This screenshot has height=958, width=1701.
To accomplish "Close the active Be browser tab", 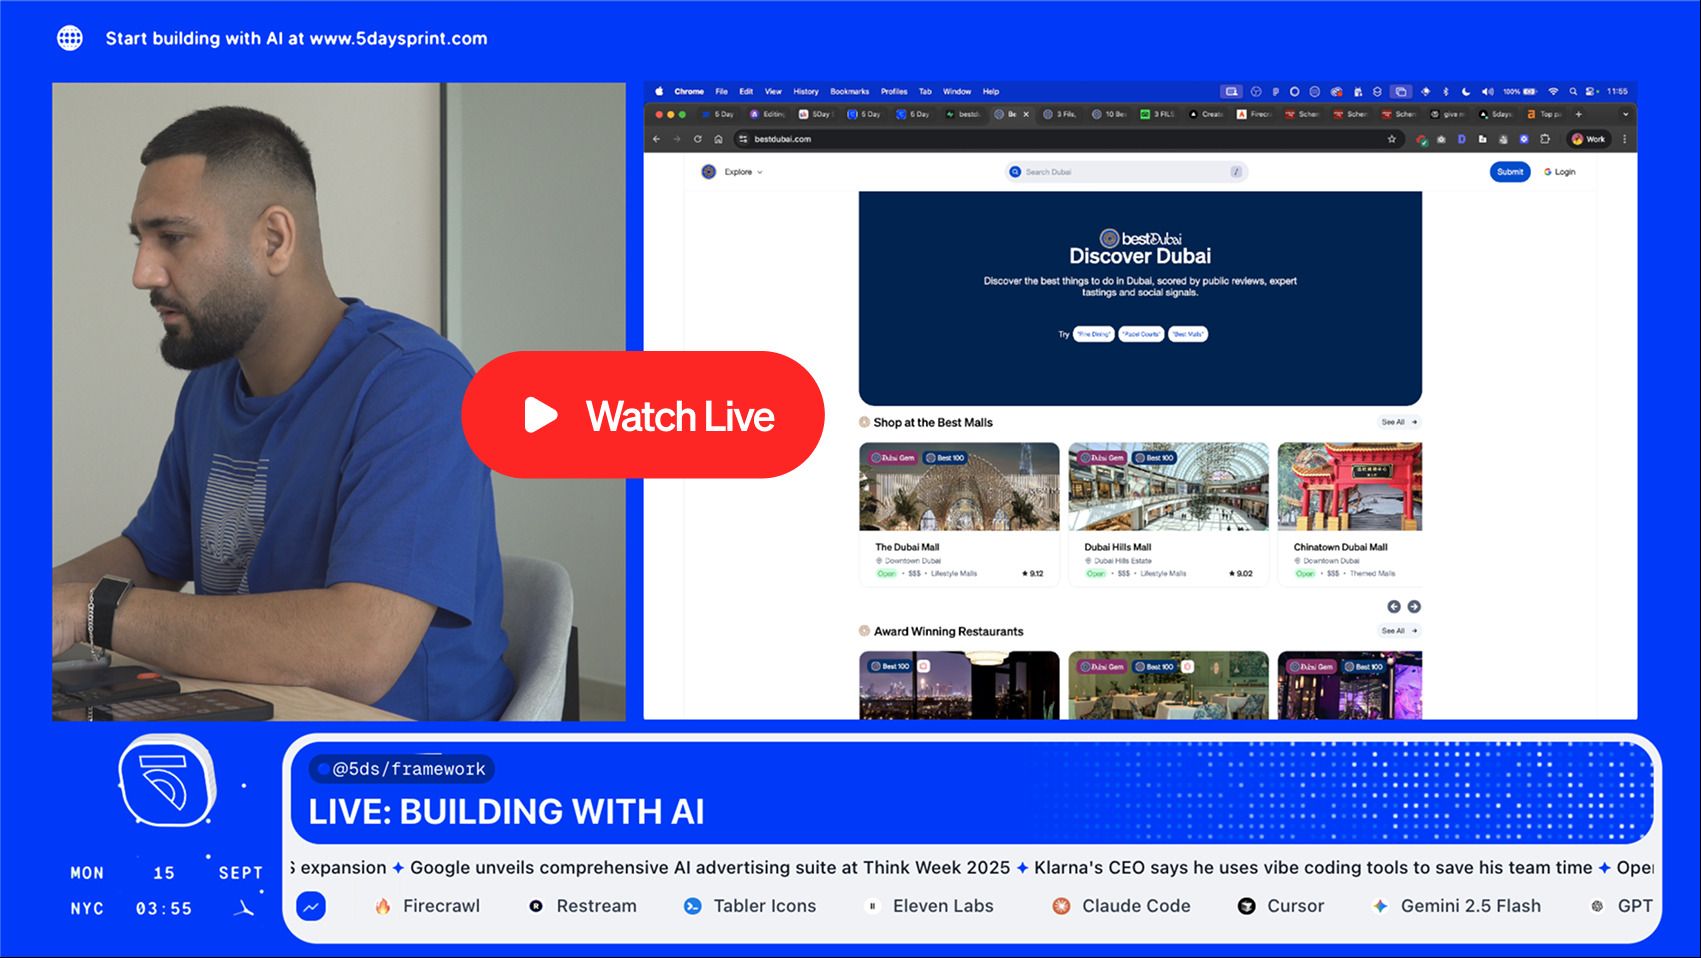I will click(x=1026, y=114).
